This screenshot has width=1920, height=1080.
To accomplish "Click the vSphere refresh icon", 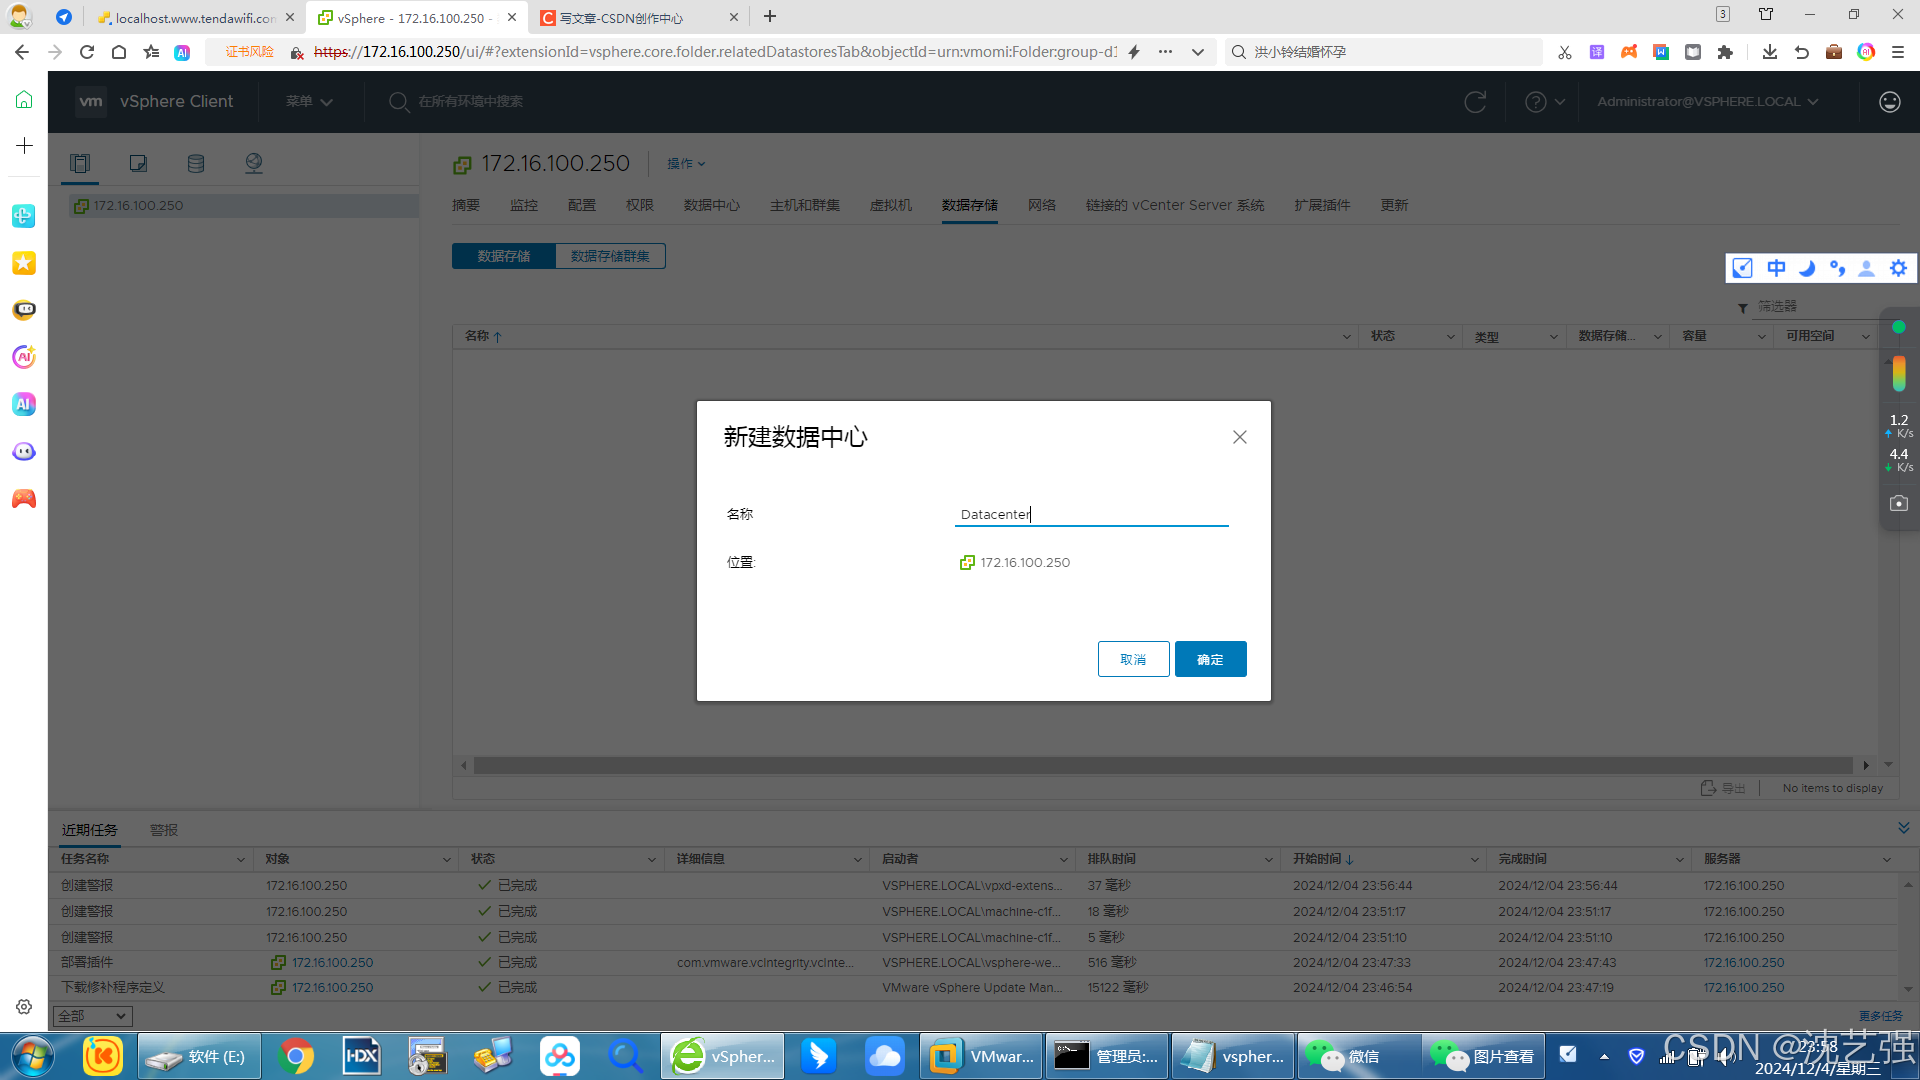I will click(x=1474, y=101).
